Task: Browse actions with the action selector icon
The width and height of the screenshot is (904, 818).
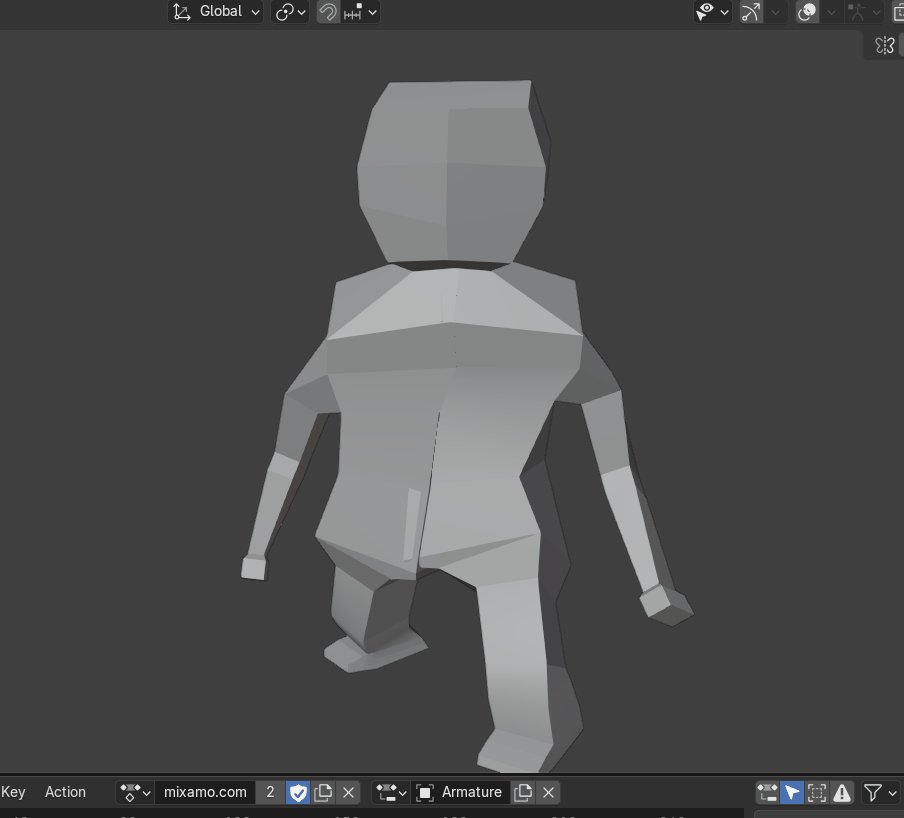Action: 135,792
